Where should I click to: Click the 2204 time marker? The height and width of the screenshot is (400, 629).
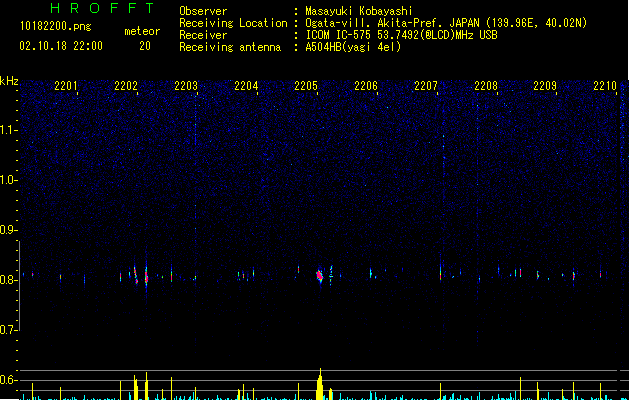click(246, 86)
